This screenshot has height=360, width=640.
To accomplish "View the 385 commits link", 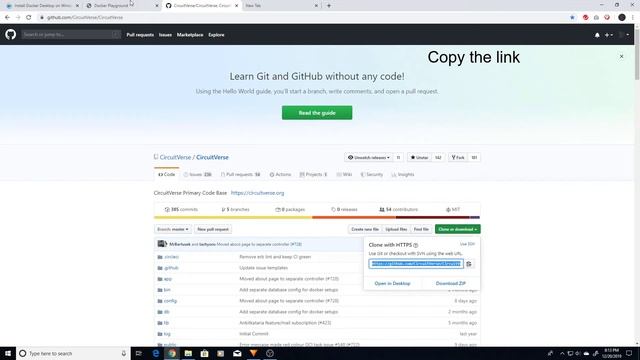I will coord(181,209).
